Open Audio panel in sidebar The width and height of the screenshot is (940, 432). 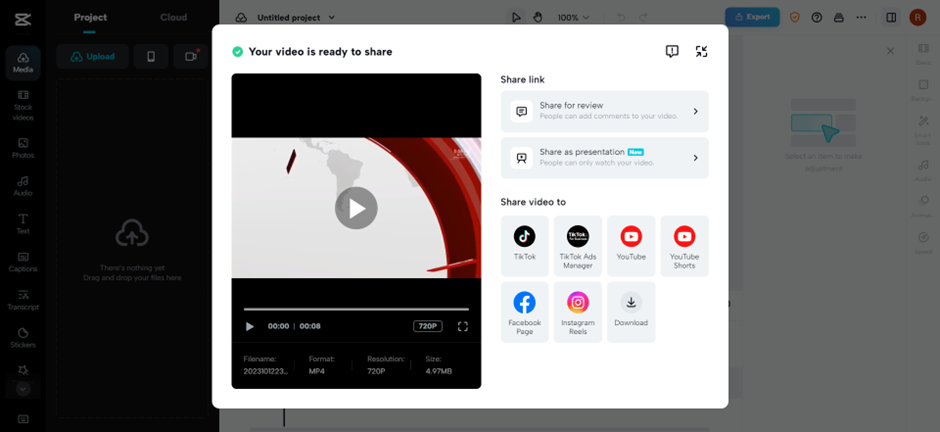click(x=23, y=186)
